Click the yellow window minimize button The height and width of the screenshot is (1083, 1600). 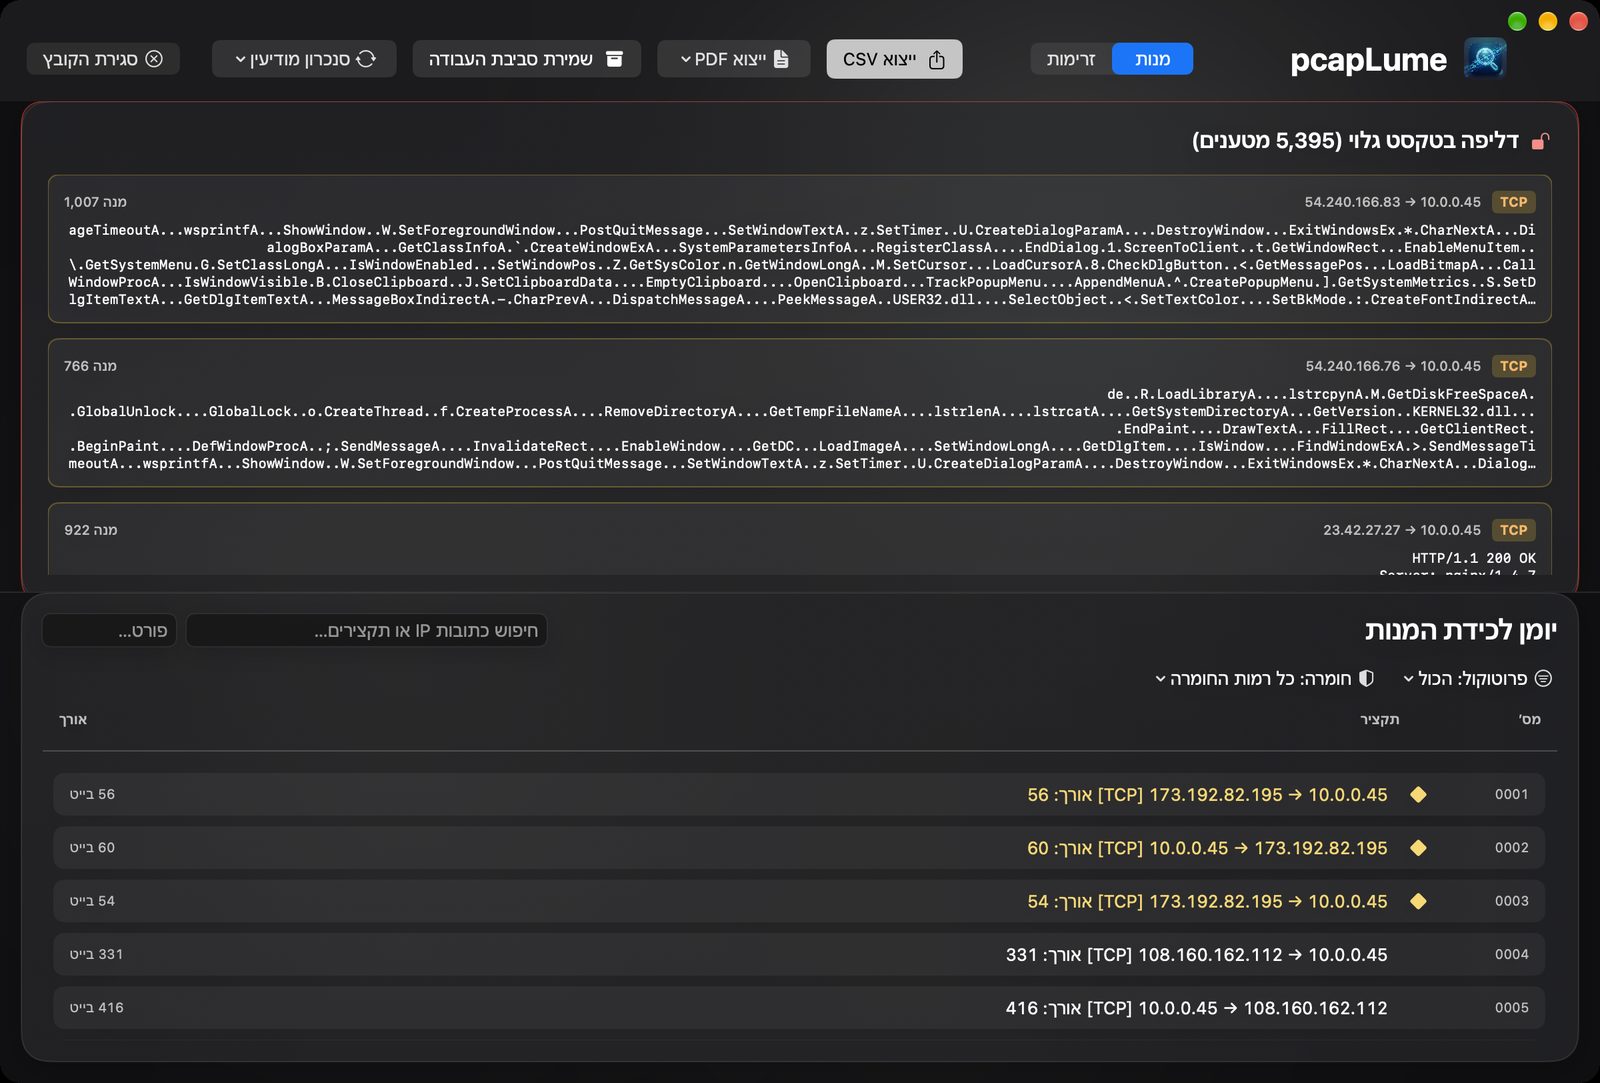1548,21
